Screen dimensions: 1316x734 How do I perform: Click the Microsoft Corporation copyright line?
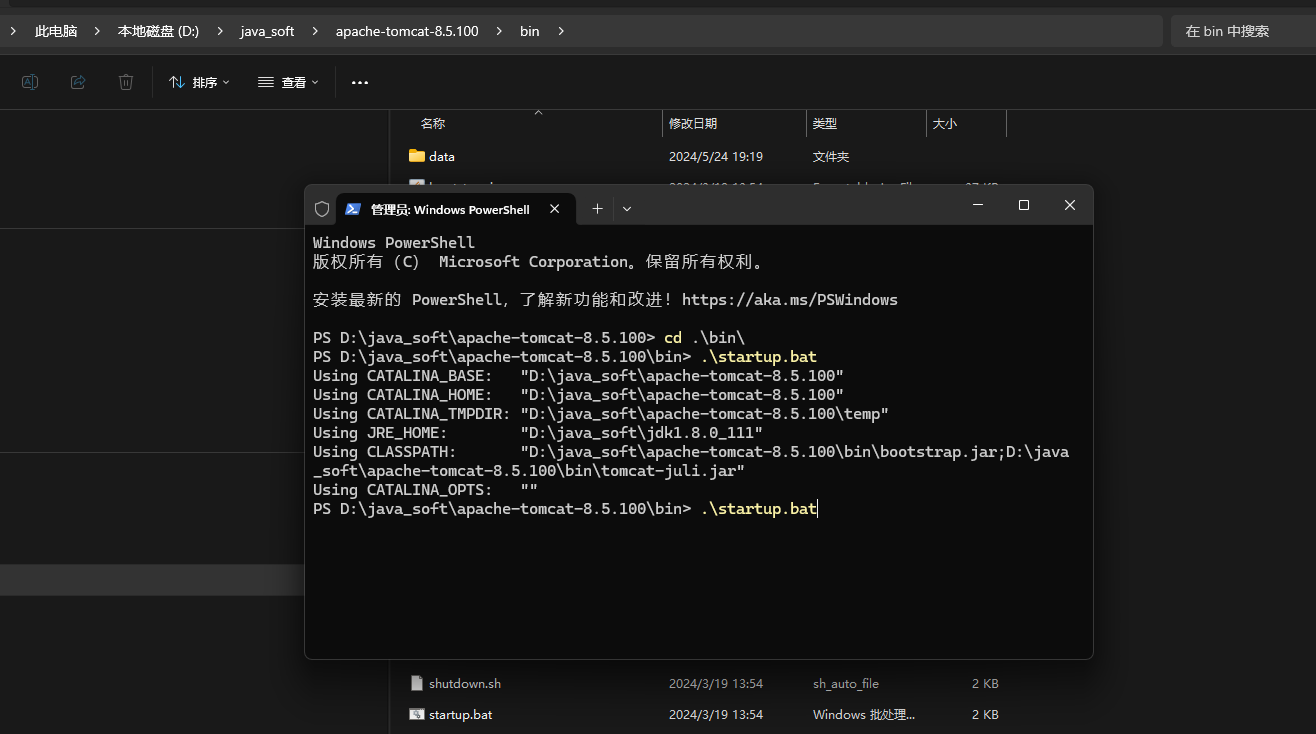(538, 262)
